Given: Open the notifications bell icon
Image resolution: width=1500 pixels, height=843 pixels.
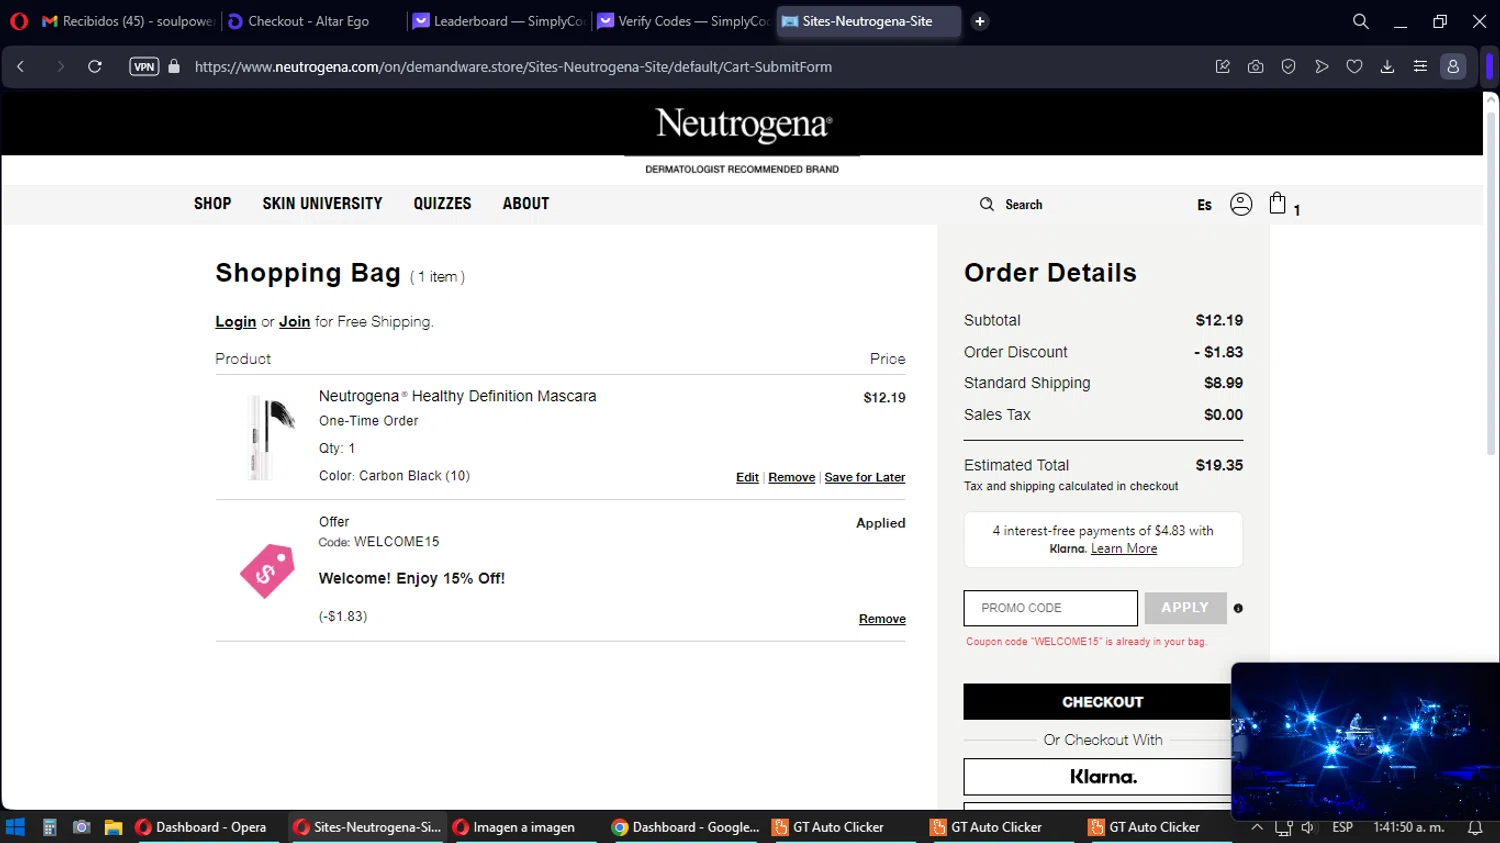Looking at the screenshot, I should 1475,827.
